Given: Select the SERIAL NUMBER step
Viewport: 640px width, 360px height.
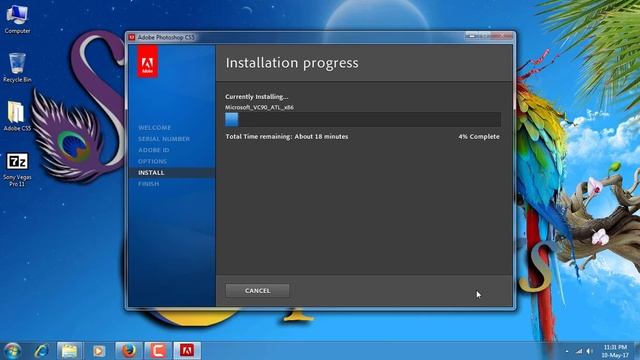Looking at the screenshot, I should point(164,139).
